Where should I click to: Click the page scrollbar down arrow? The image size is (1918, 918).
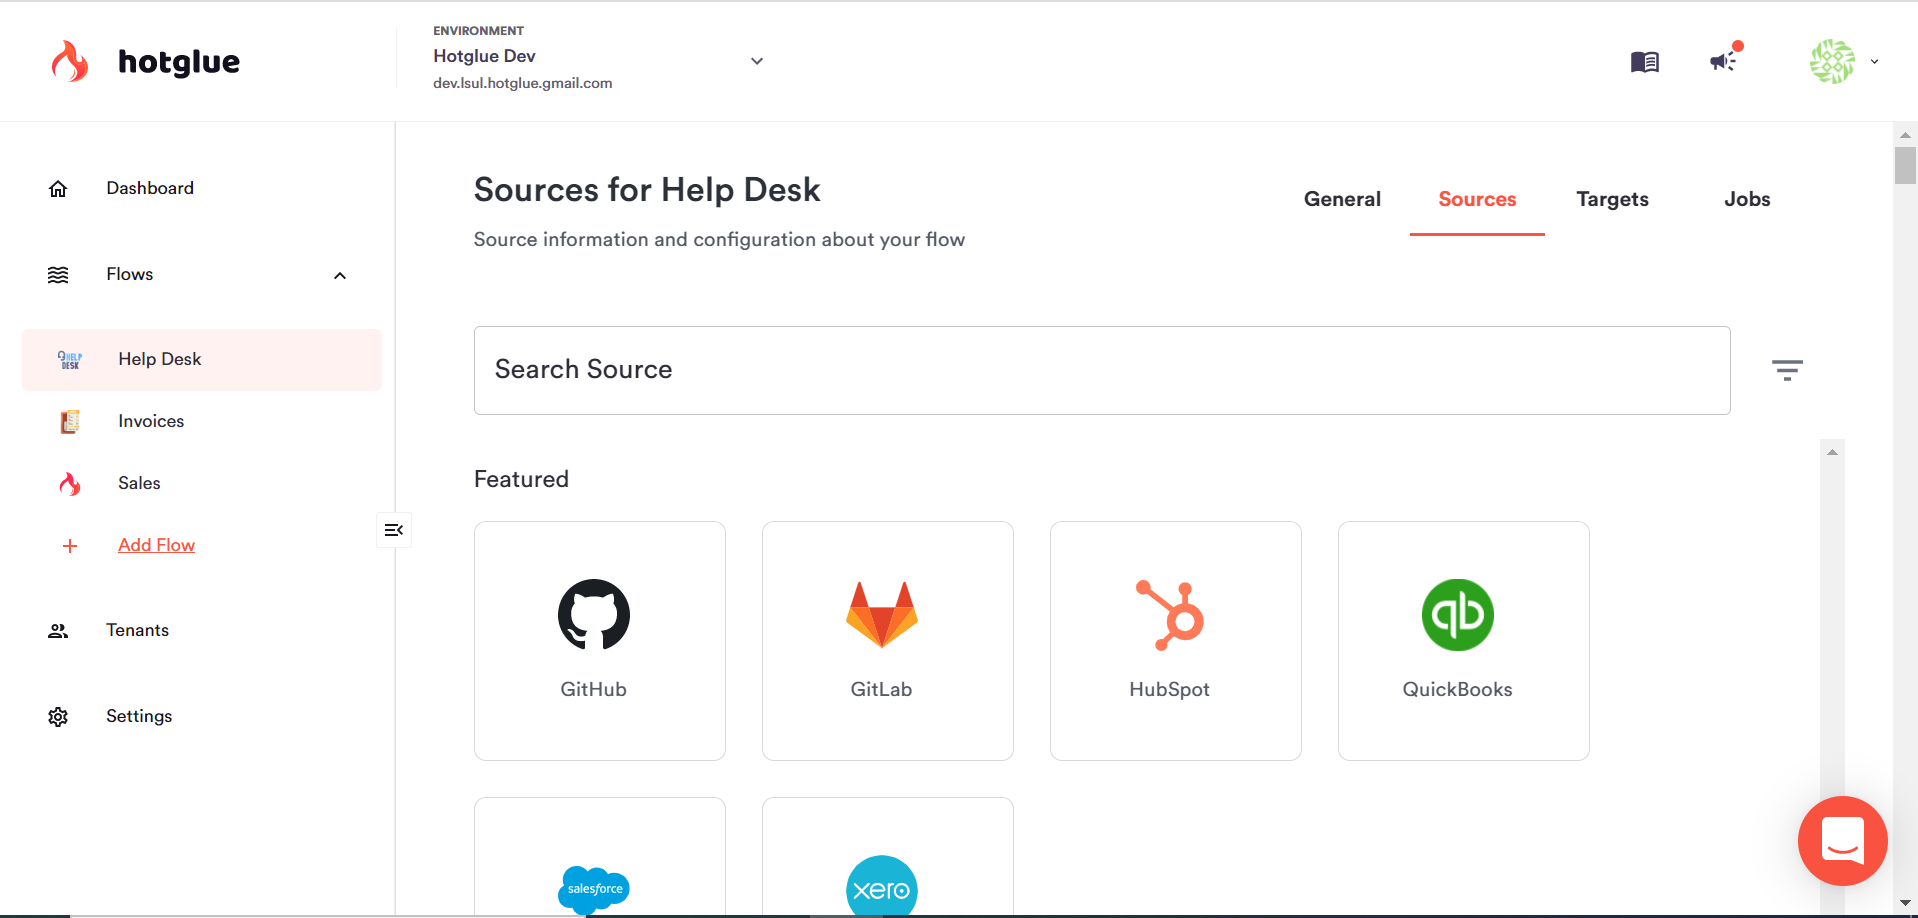1905,902
